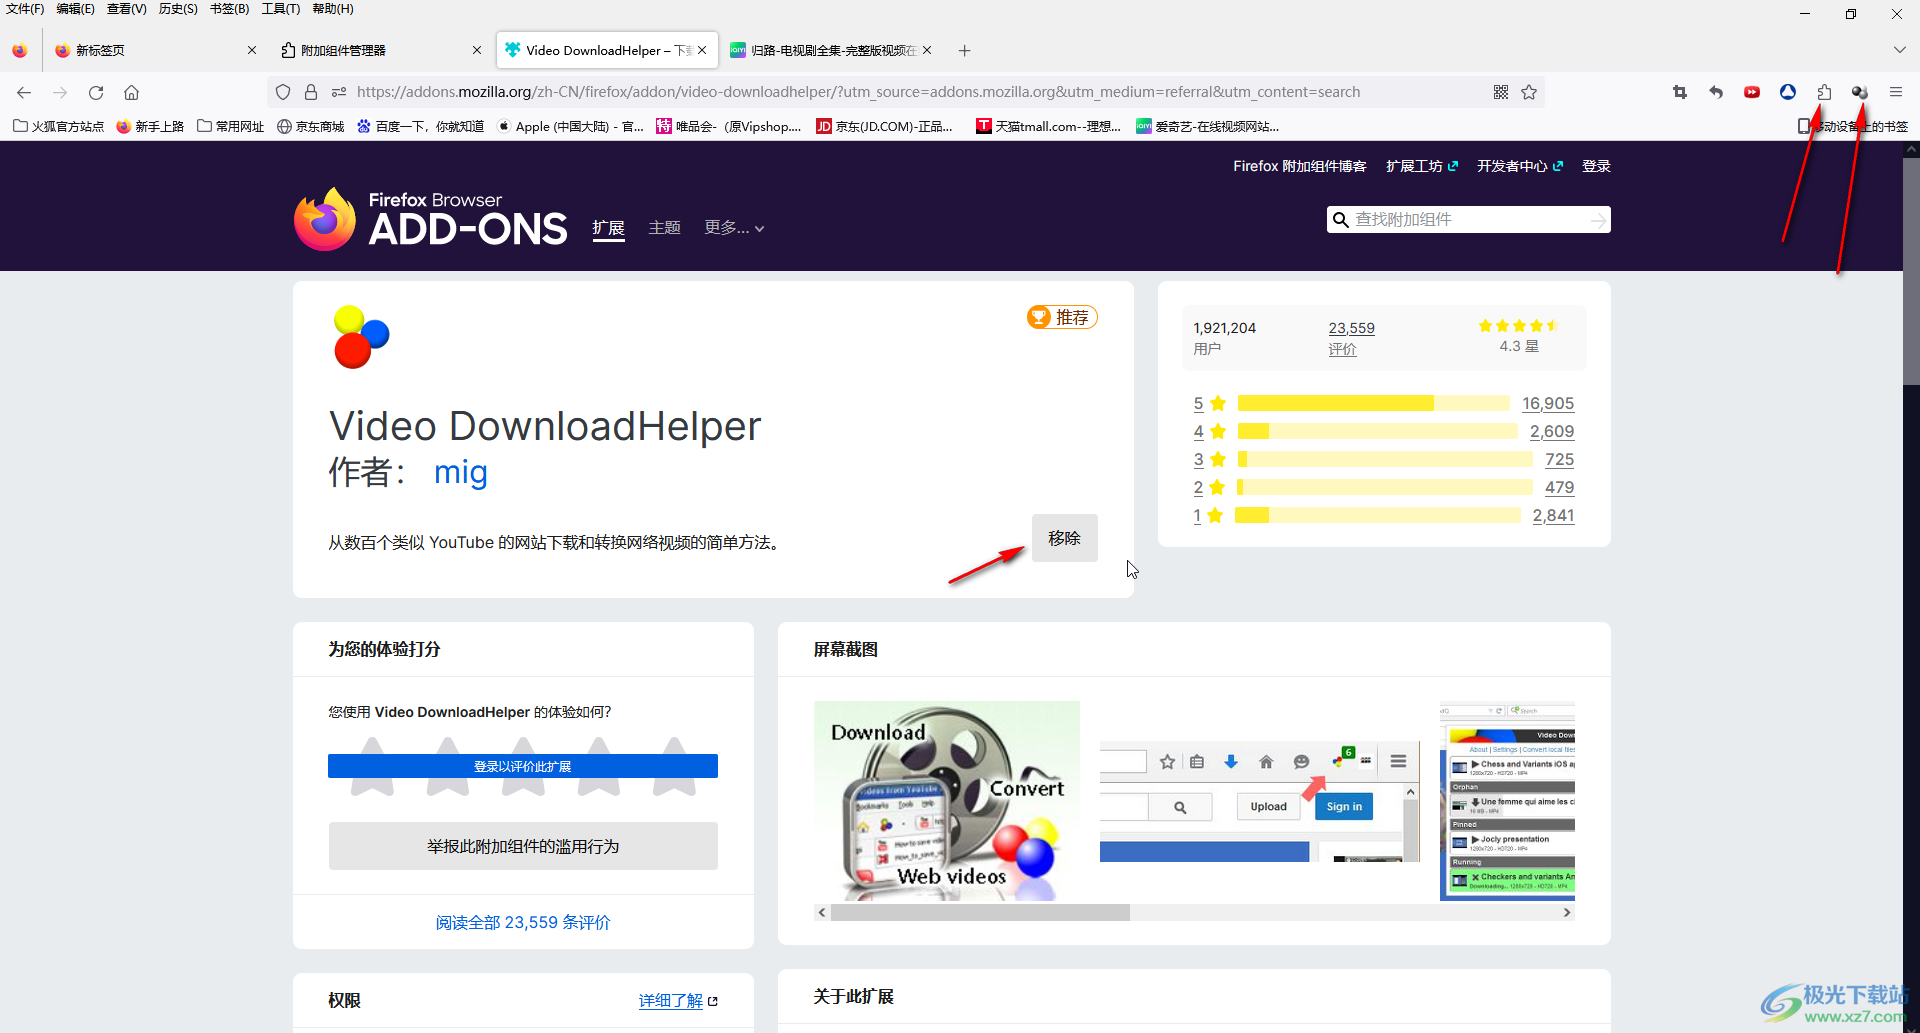
Task: Open the 爱奇艺 bookmark
Action: tap(1207, 126)
